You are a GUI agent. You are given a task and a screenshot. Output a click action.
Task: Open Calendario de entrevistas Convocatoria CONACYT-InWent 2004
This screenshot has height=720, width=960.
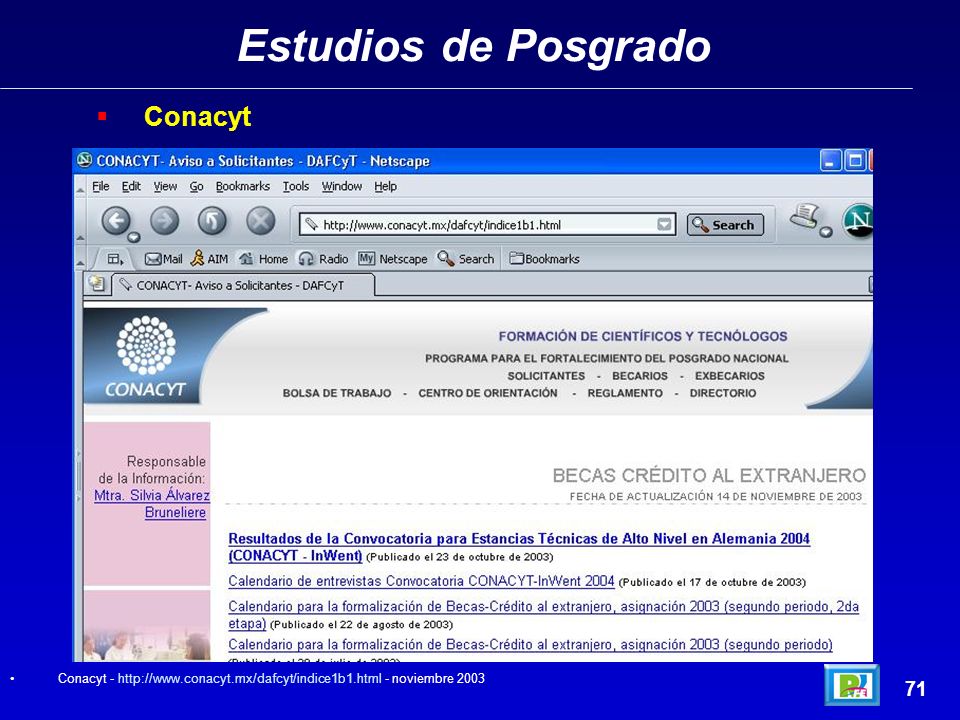coord(421,581)
